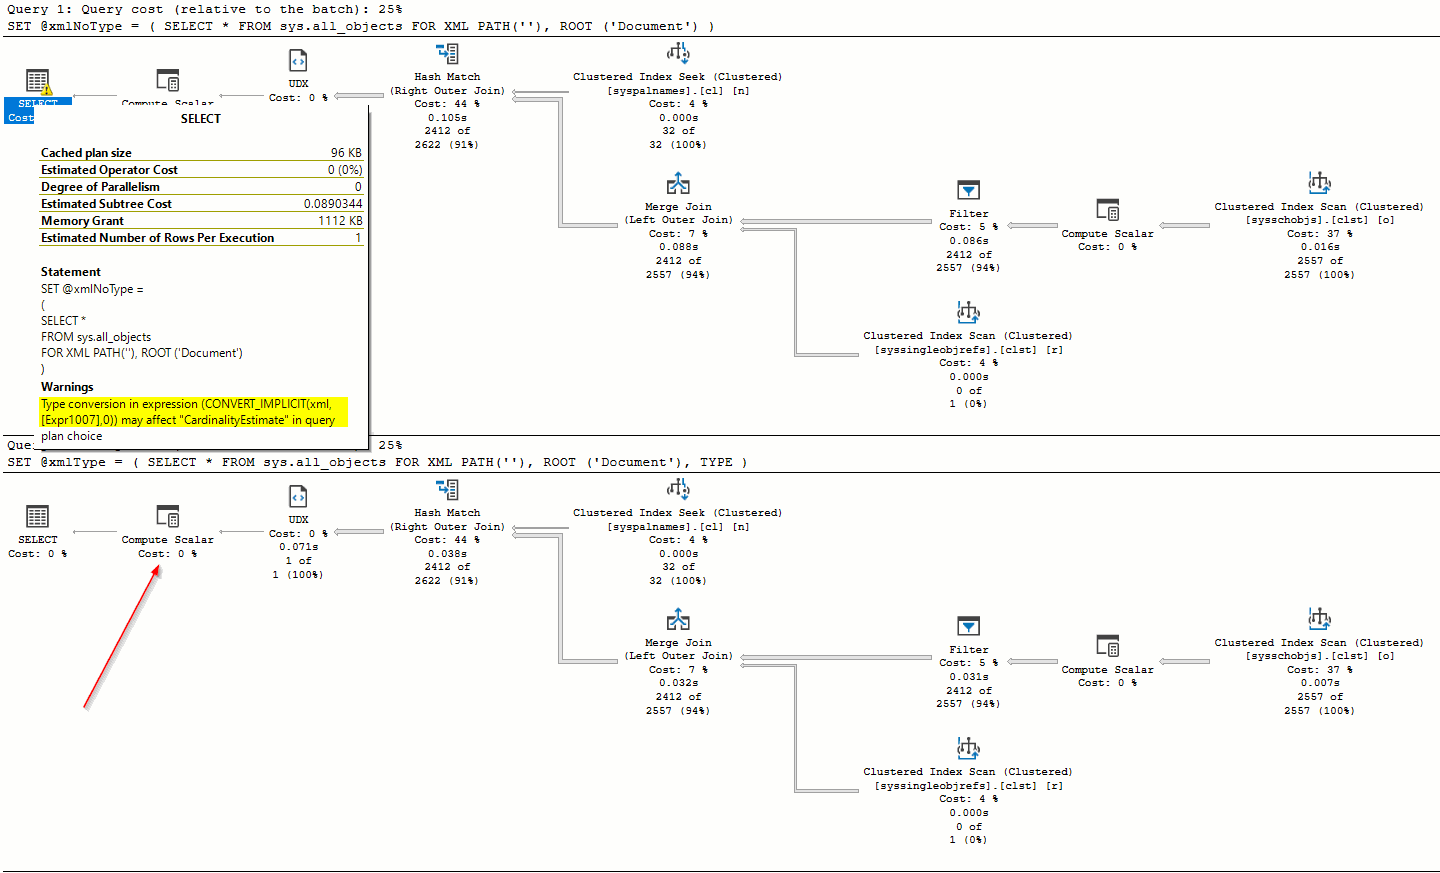Click the Compute Scalar icon beside SELECT in Query 1

tap(168, 80)
